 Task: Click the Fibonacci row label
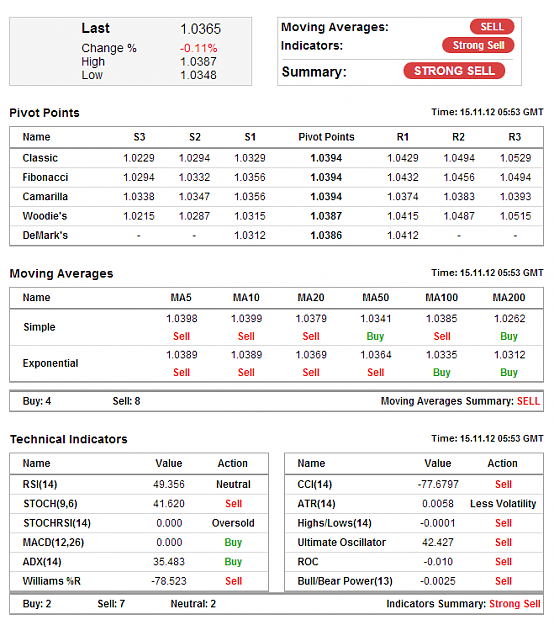pyautogui.click(x=45, y=177)
